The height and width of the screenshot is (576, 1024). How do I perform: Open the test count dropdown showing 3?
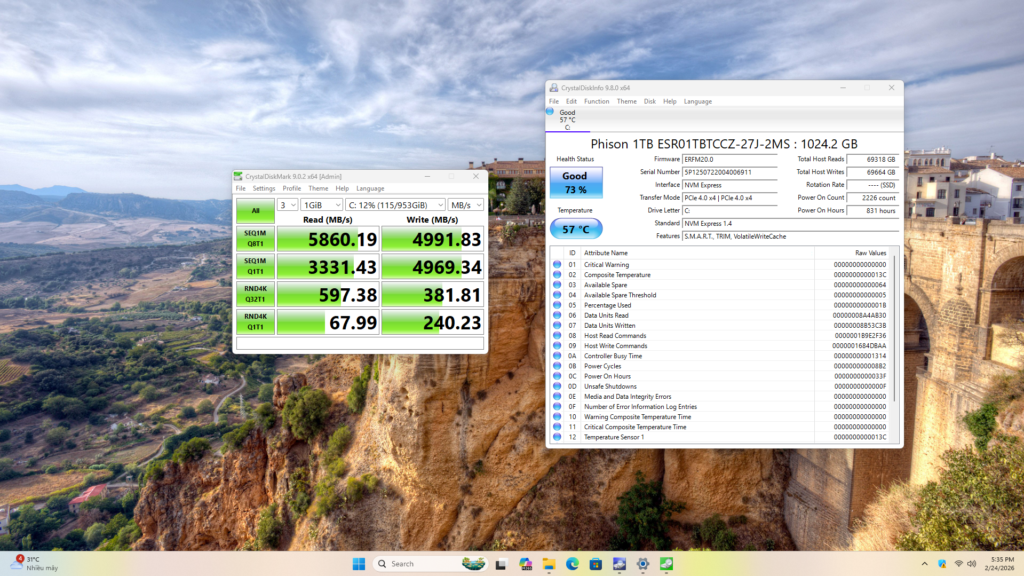[286, 204]
